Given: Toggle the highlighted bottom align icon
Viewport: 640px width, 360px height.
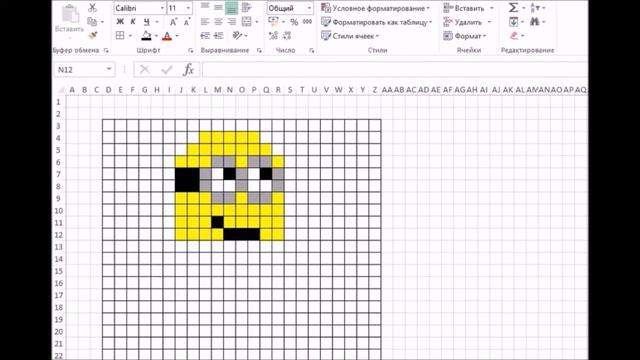Looking at the screenshot, I should tap(231, 7).
